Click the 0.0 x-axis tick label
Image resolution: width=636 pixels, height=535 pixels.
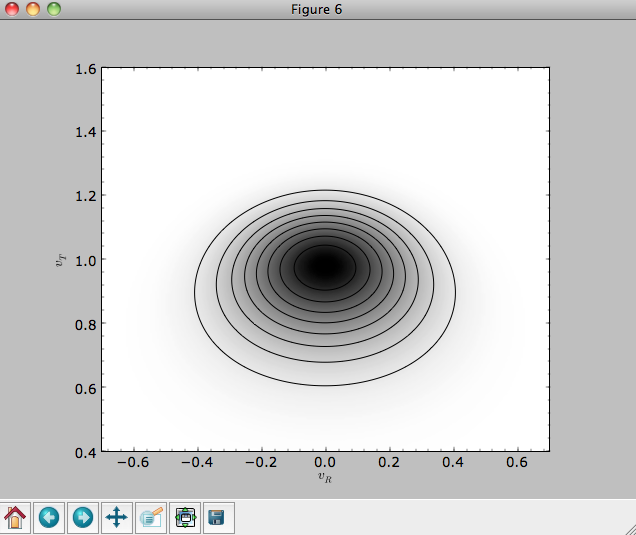pyautogui.click(x=325, y=462)
